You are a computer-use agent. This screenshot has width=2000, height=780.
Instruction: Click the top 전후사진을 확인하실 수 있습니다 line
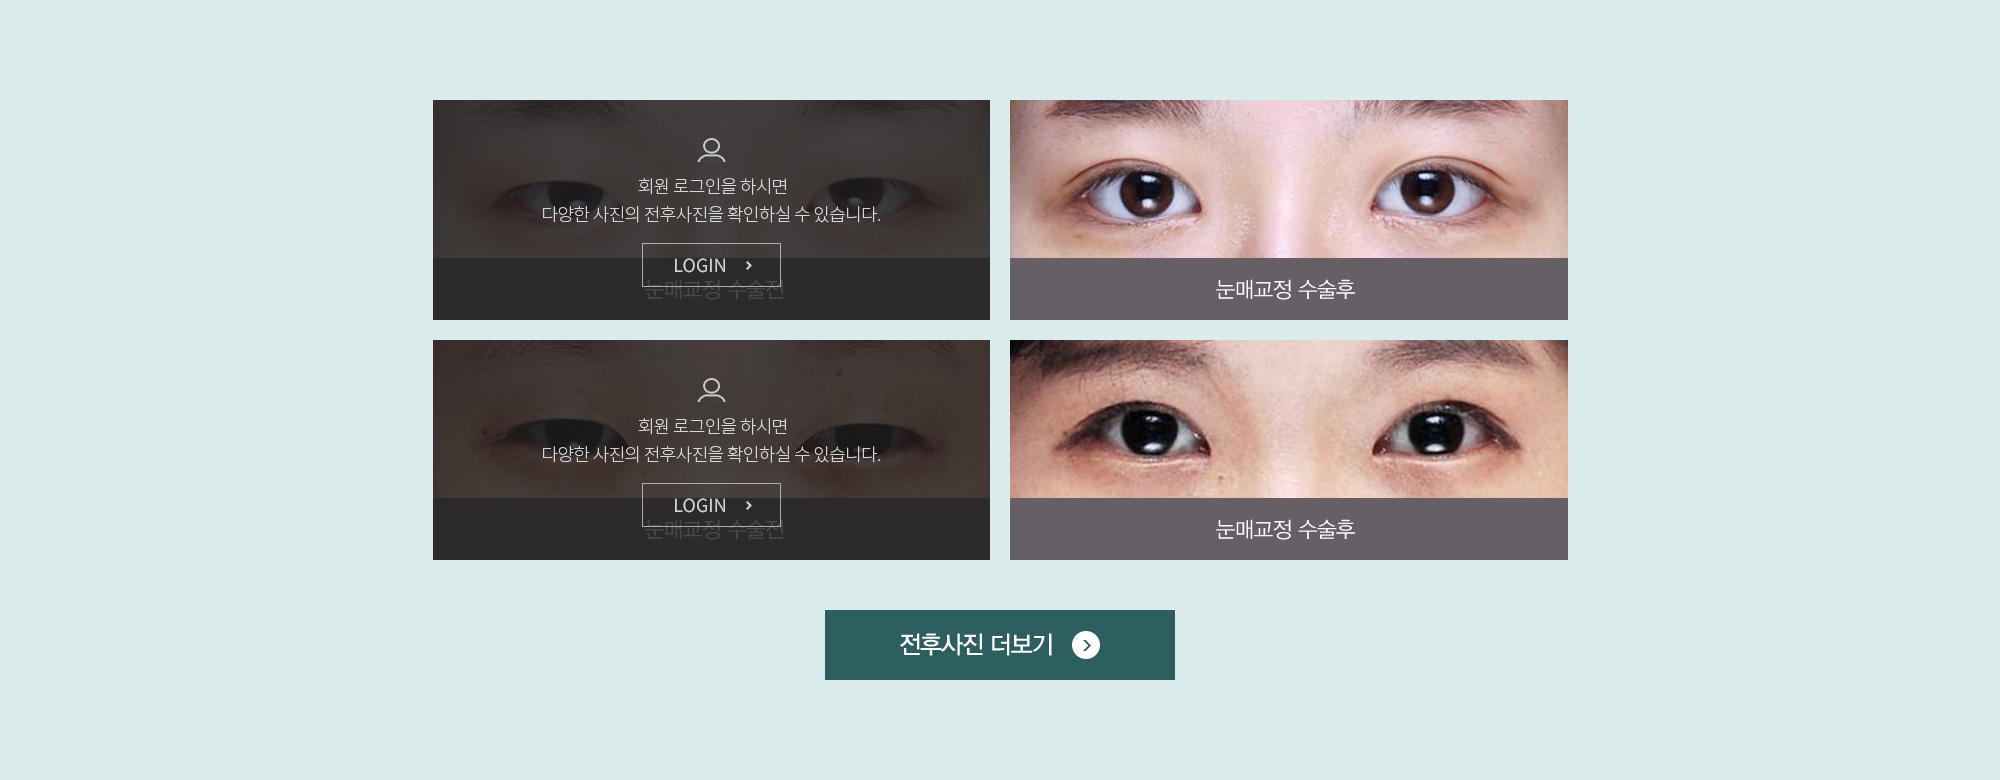point(711,214)
